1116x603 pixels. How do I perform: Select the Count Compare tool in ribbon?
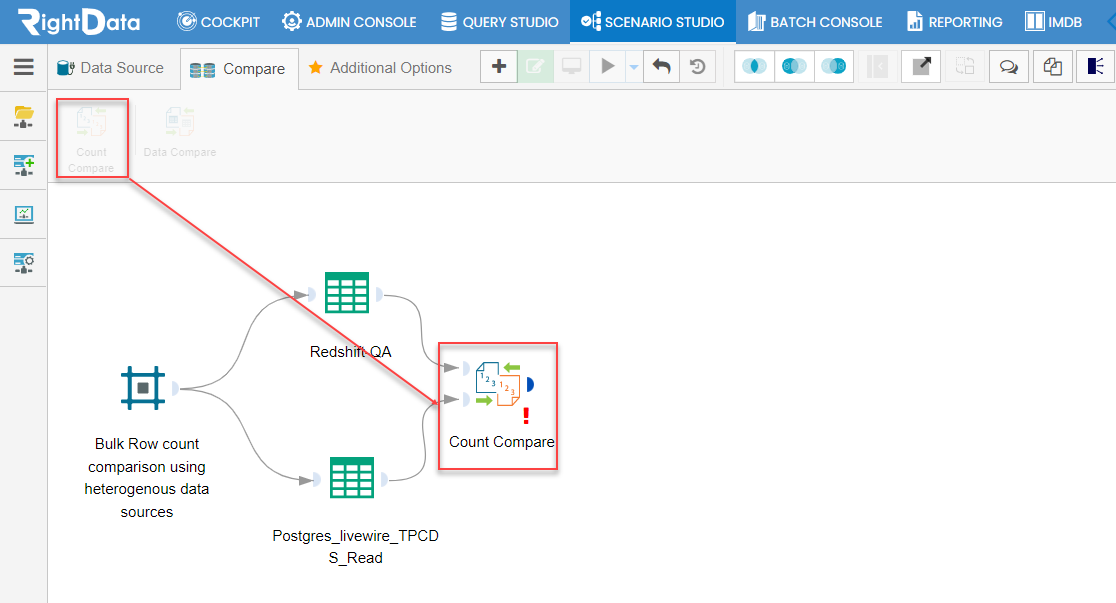point(91,139)
